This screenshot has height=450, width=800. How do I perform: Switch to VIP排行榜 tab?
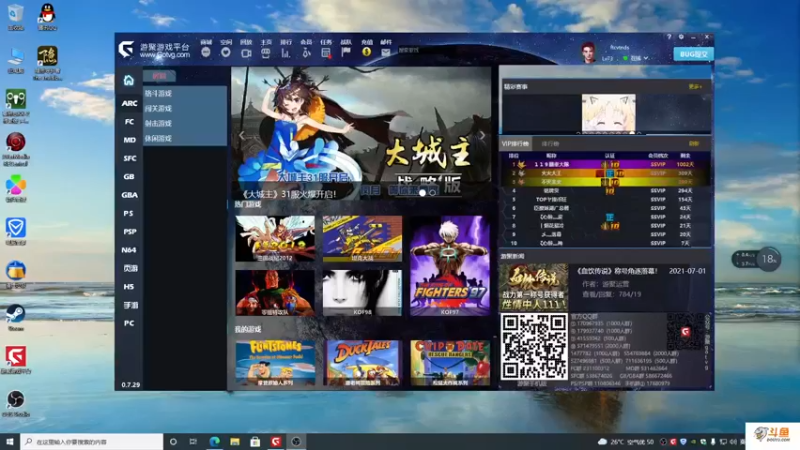[x=515, y=144]
